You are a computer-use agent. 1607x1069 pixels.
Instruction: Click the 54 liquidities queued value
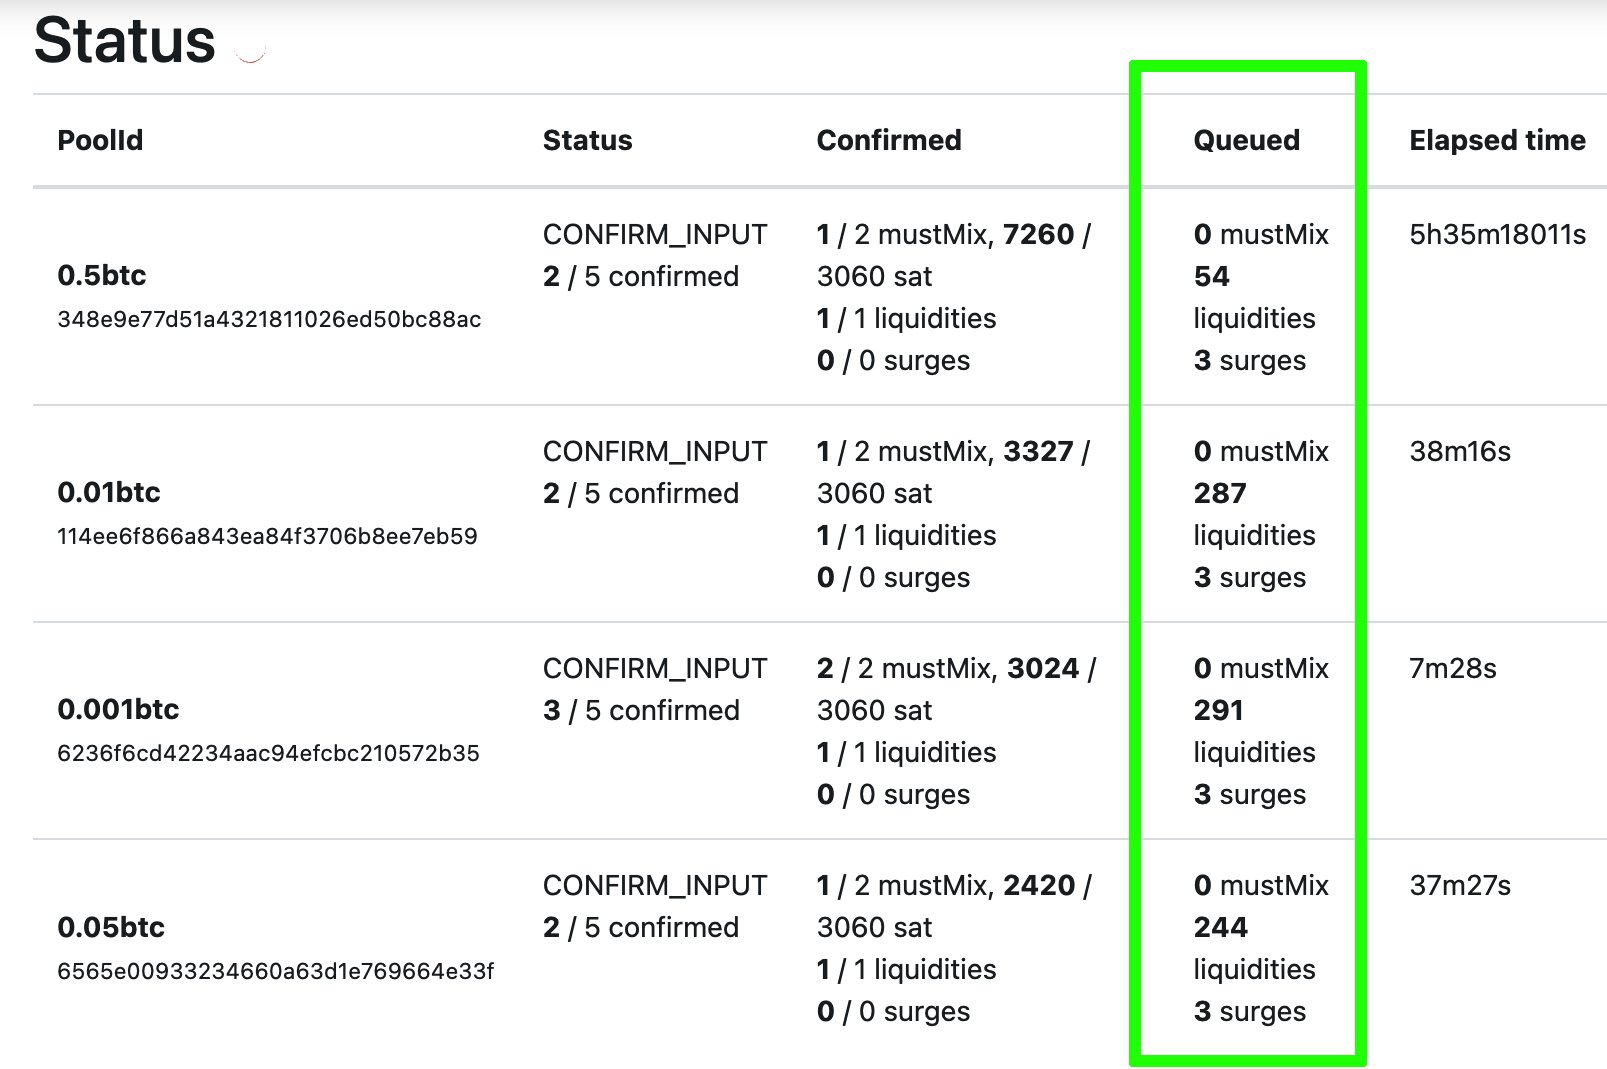tap(1254, 297)
